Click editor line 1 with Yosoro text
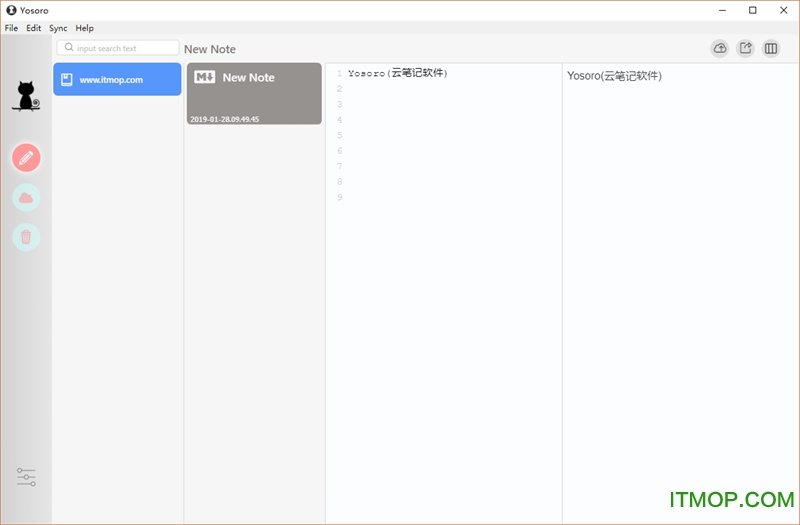Screen dimensions: 800x525 (398, 73)
